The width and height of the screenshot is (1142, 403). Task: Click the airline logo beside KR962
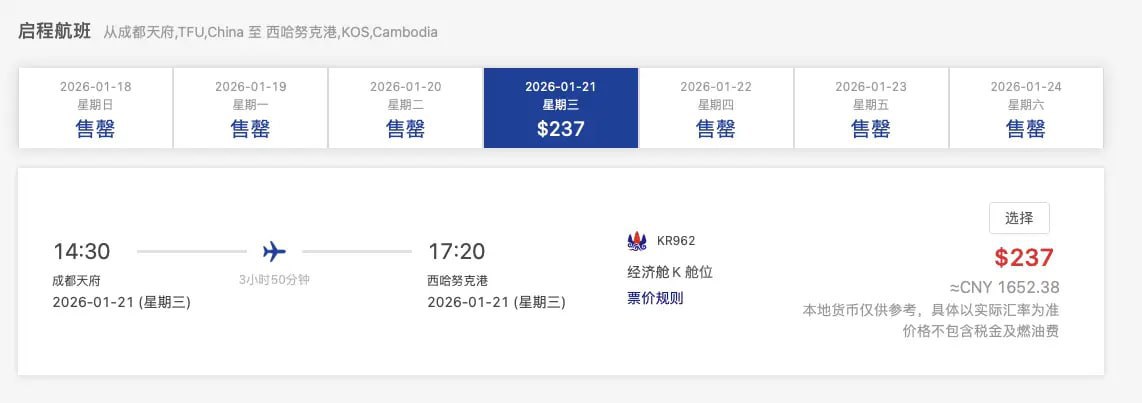[x=636, y=241]
